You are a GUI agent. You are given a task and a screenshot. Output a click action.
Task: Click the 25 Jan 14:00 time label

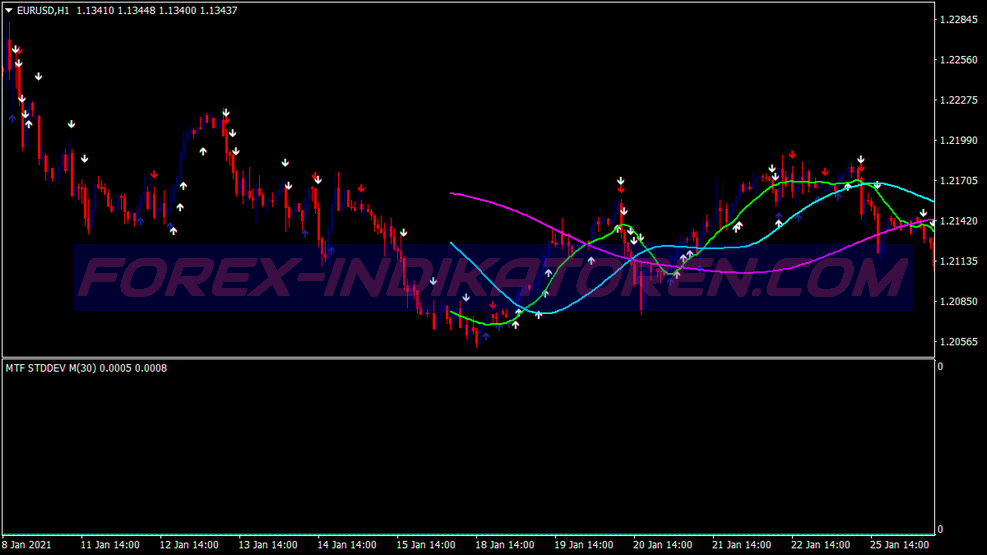pos(900,545)
